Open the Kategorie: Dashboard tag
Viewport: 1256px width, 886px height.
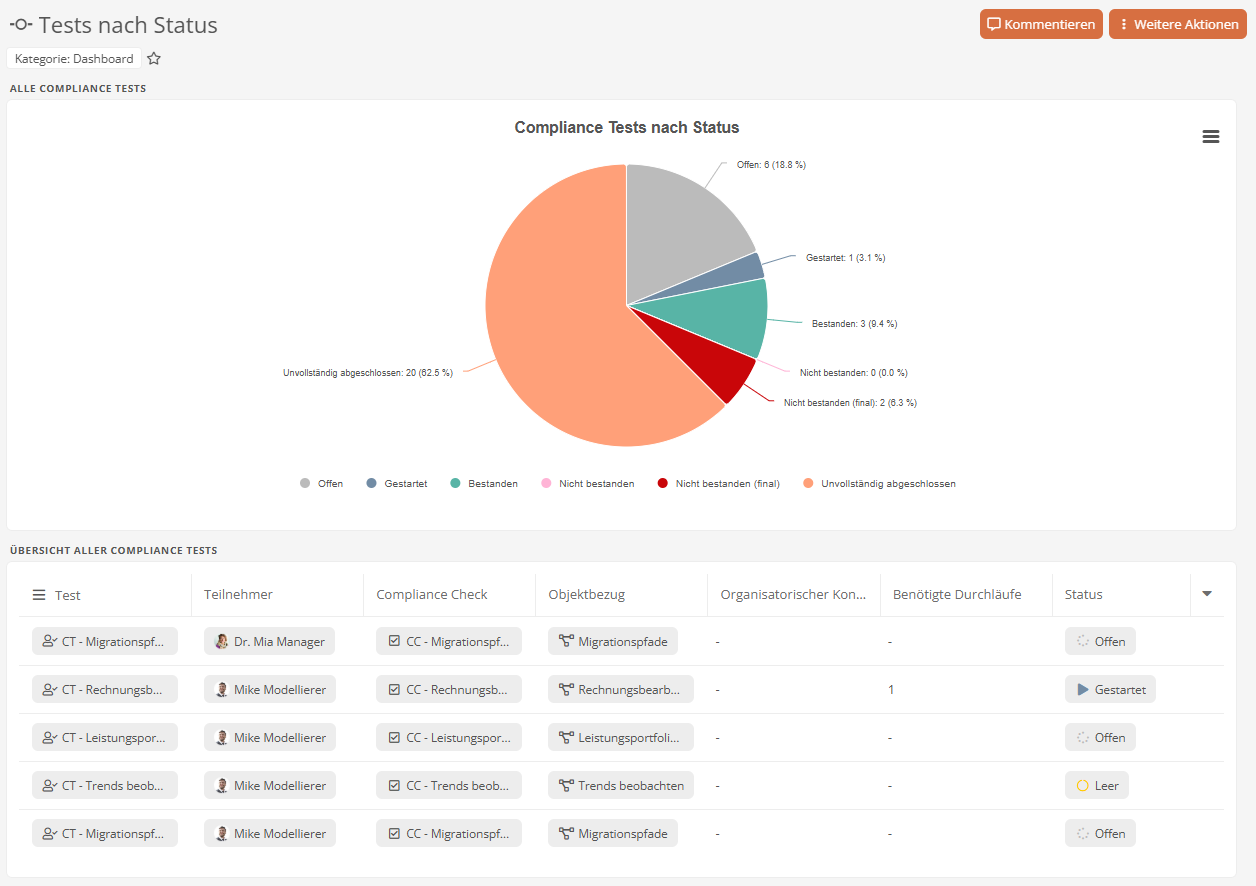pyautogui.click(x=74, y=59)
